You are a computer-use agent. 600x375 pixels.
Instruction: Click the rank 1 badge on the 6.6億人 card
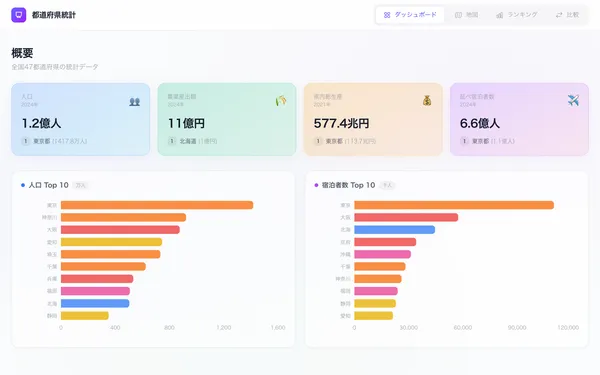coord(464,141)
